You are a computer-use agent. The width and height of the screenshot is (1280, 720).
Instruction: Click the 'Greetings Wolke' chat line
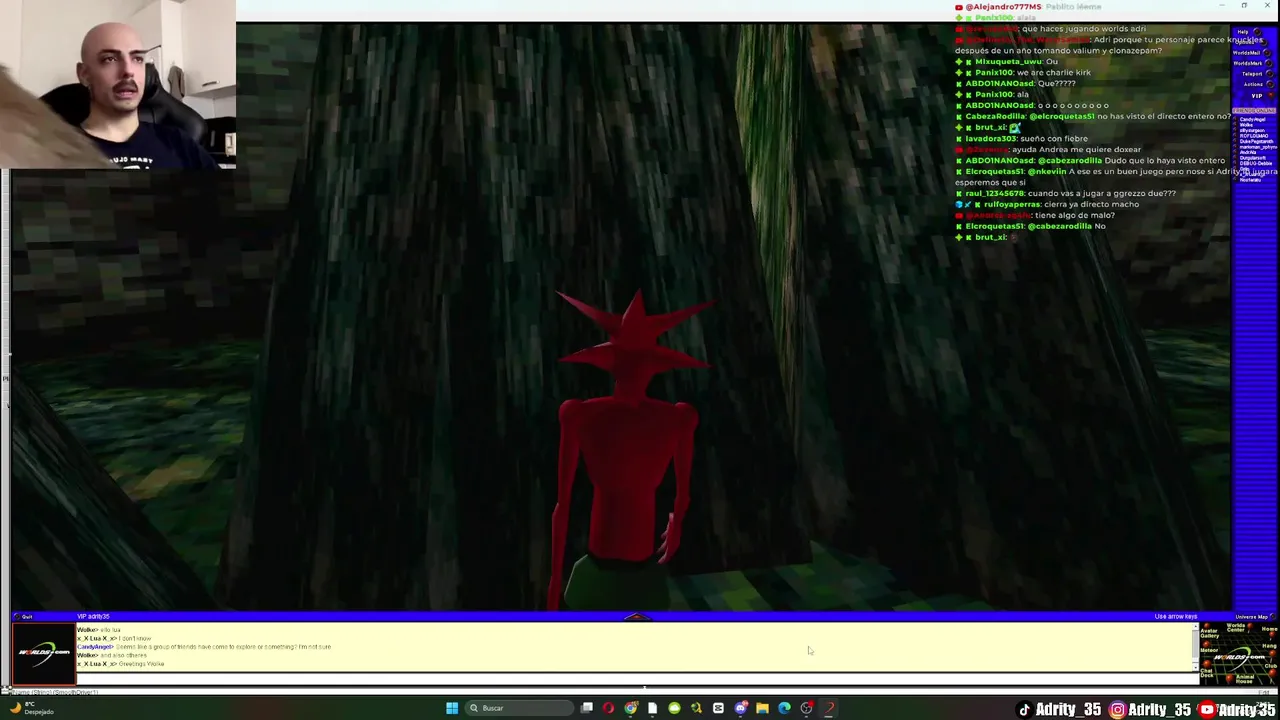click(121, 664)
